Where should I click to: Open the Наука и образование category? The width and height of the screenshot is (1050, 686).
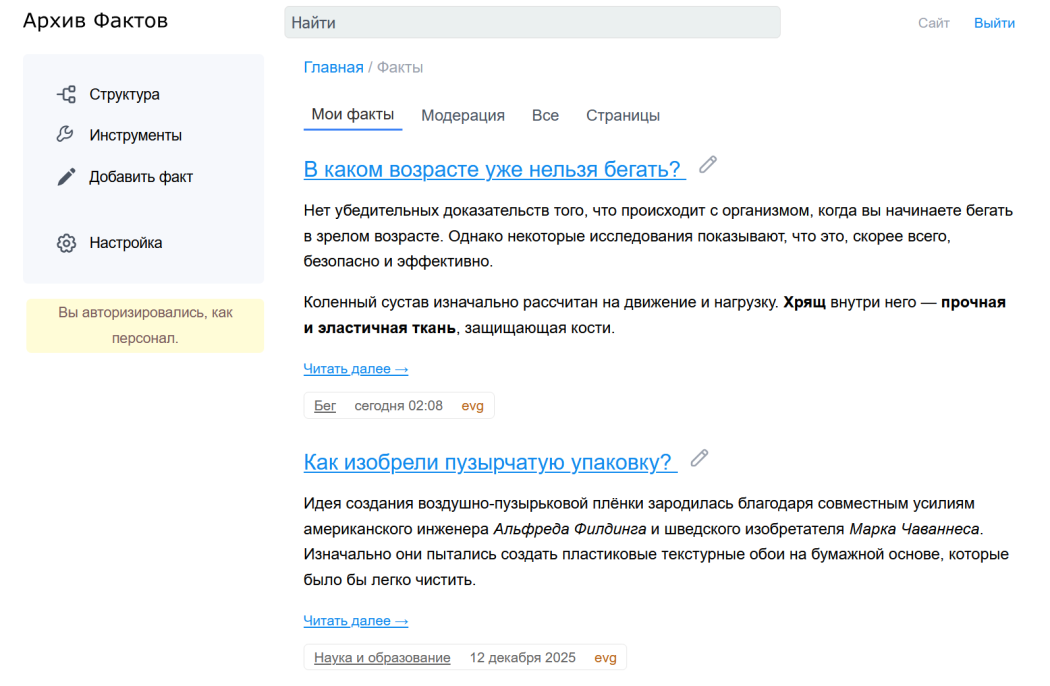pos(382,657)
